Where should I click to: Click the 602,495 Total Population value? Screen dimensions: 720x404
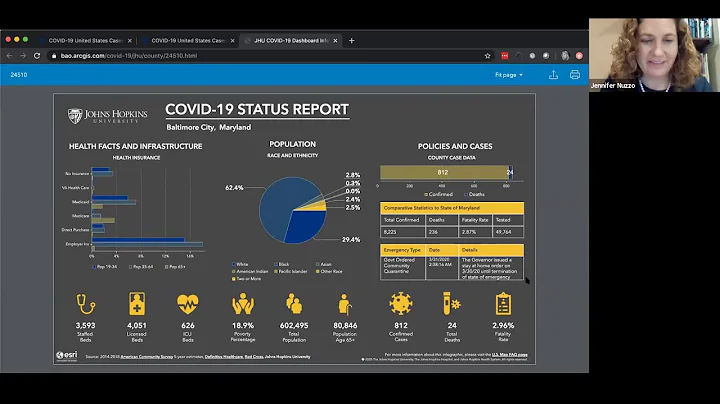[x=294, y=325]
